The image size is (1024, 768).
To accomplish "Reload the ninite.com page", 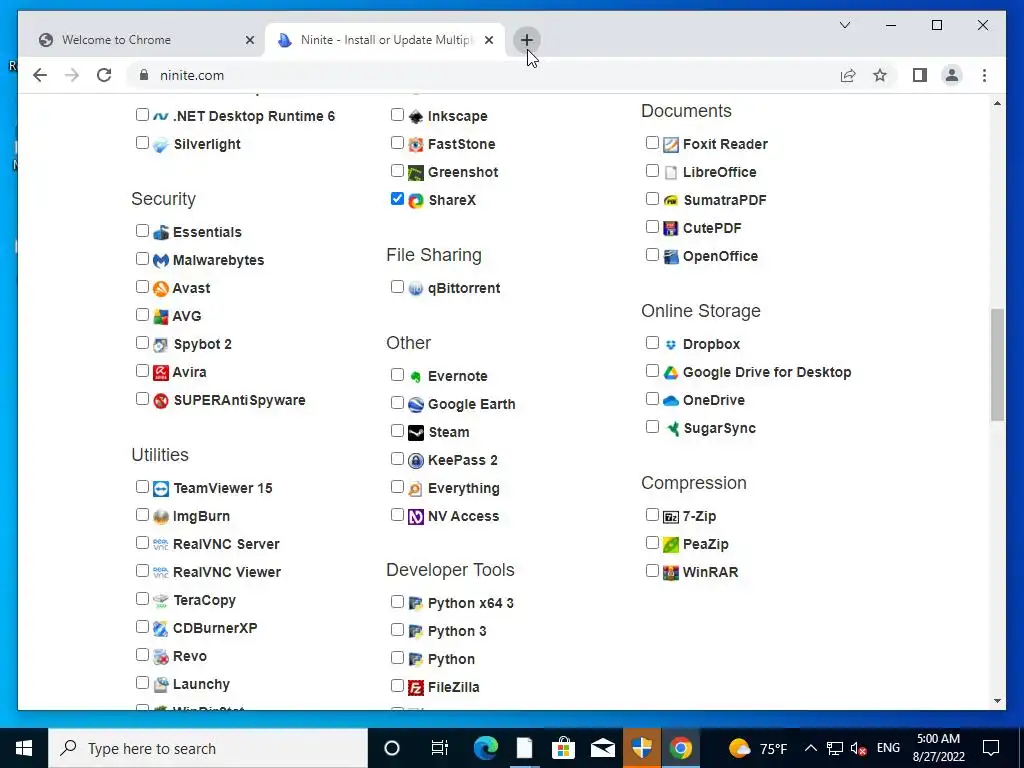I will pyautogui.click(x=104, y=75).
